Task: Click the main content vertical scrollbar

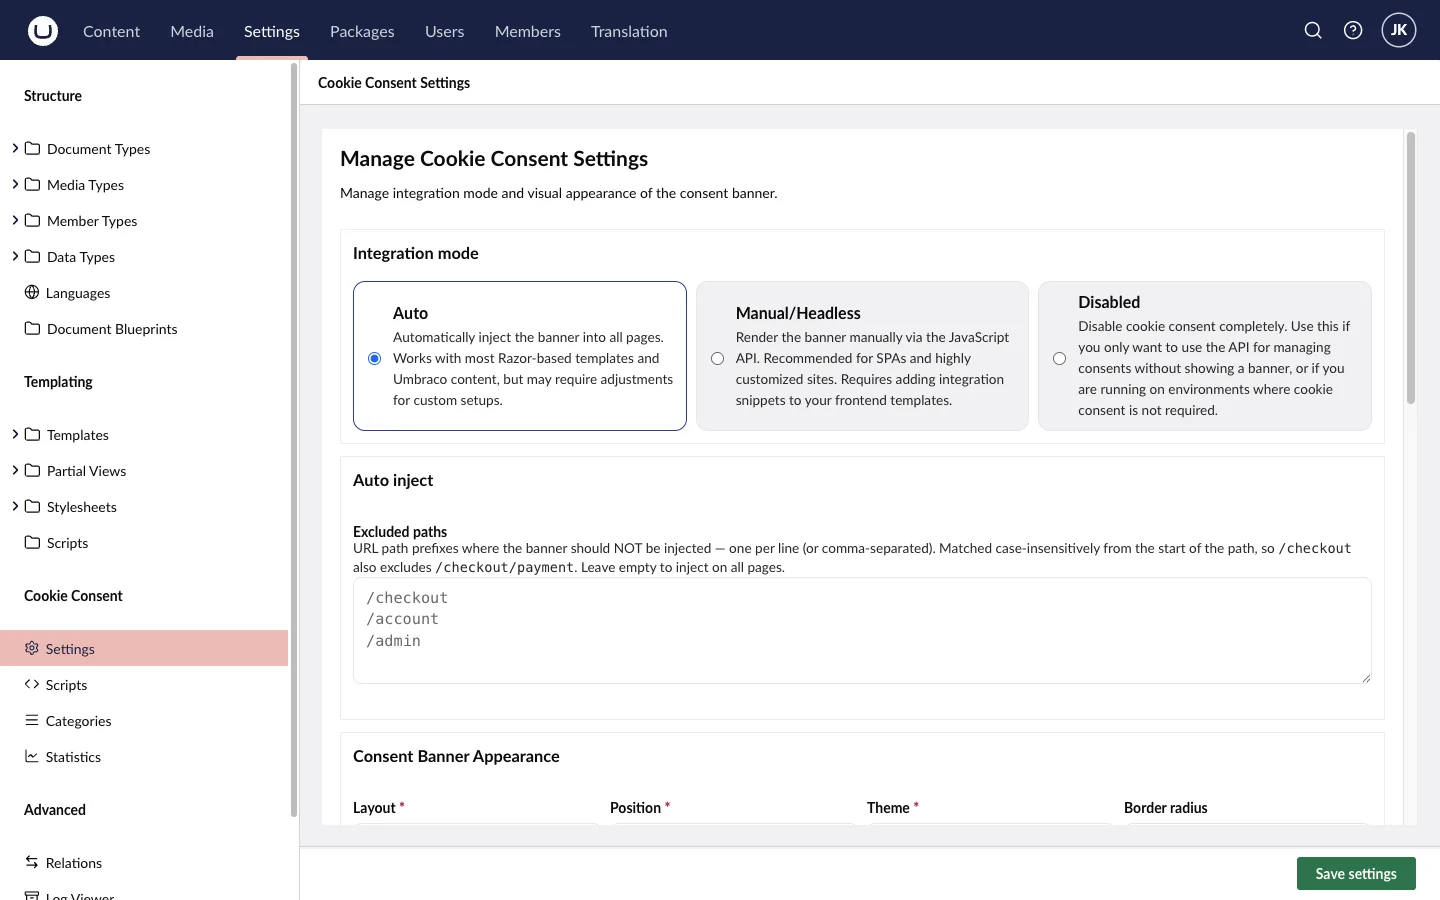Action: pos(1411,268)
